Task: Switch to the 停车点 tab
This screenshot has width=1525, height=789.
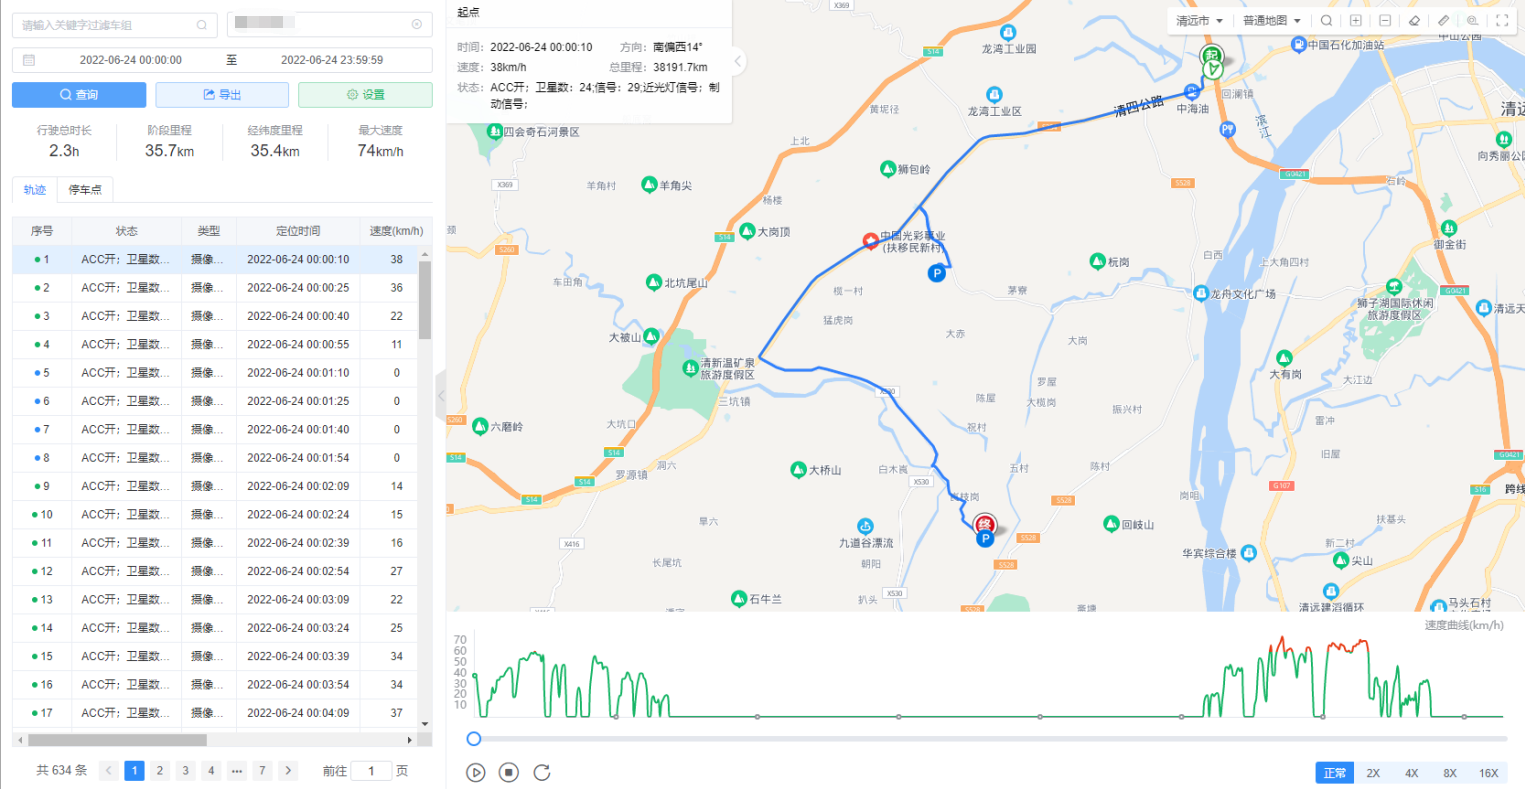Action: pyautogui.click(x=85, y=189)
